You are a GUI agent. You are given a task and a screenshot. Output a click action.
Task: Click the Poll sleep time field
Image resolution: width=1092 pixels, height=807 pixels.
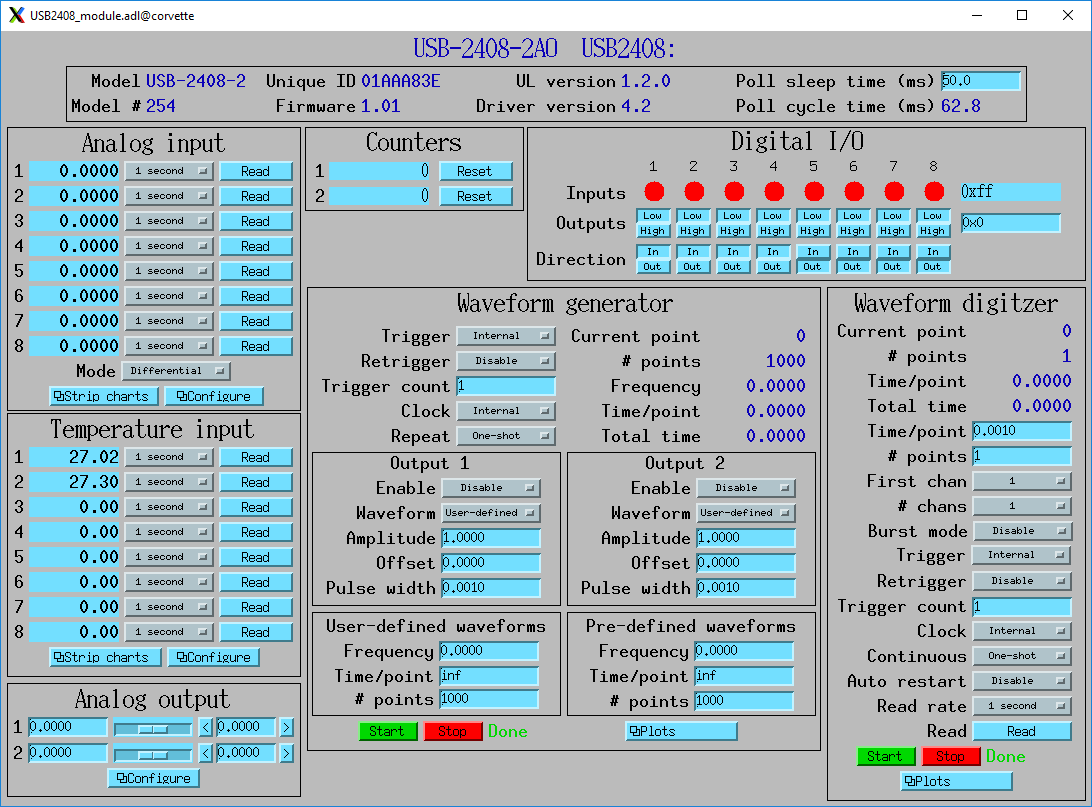pyautogui.click(x=981, y=81)
